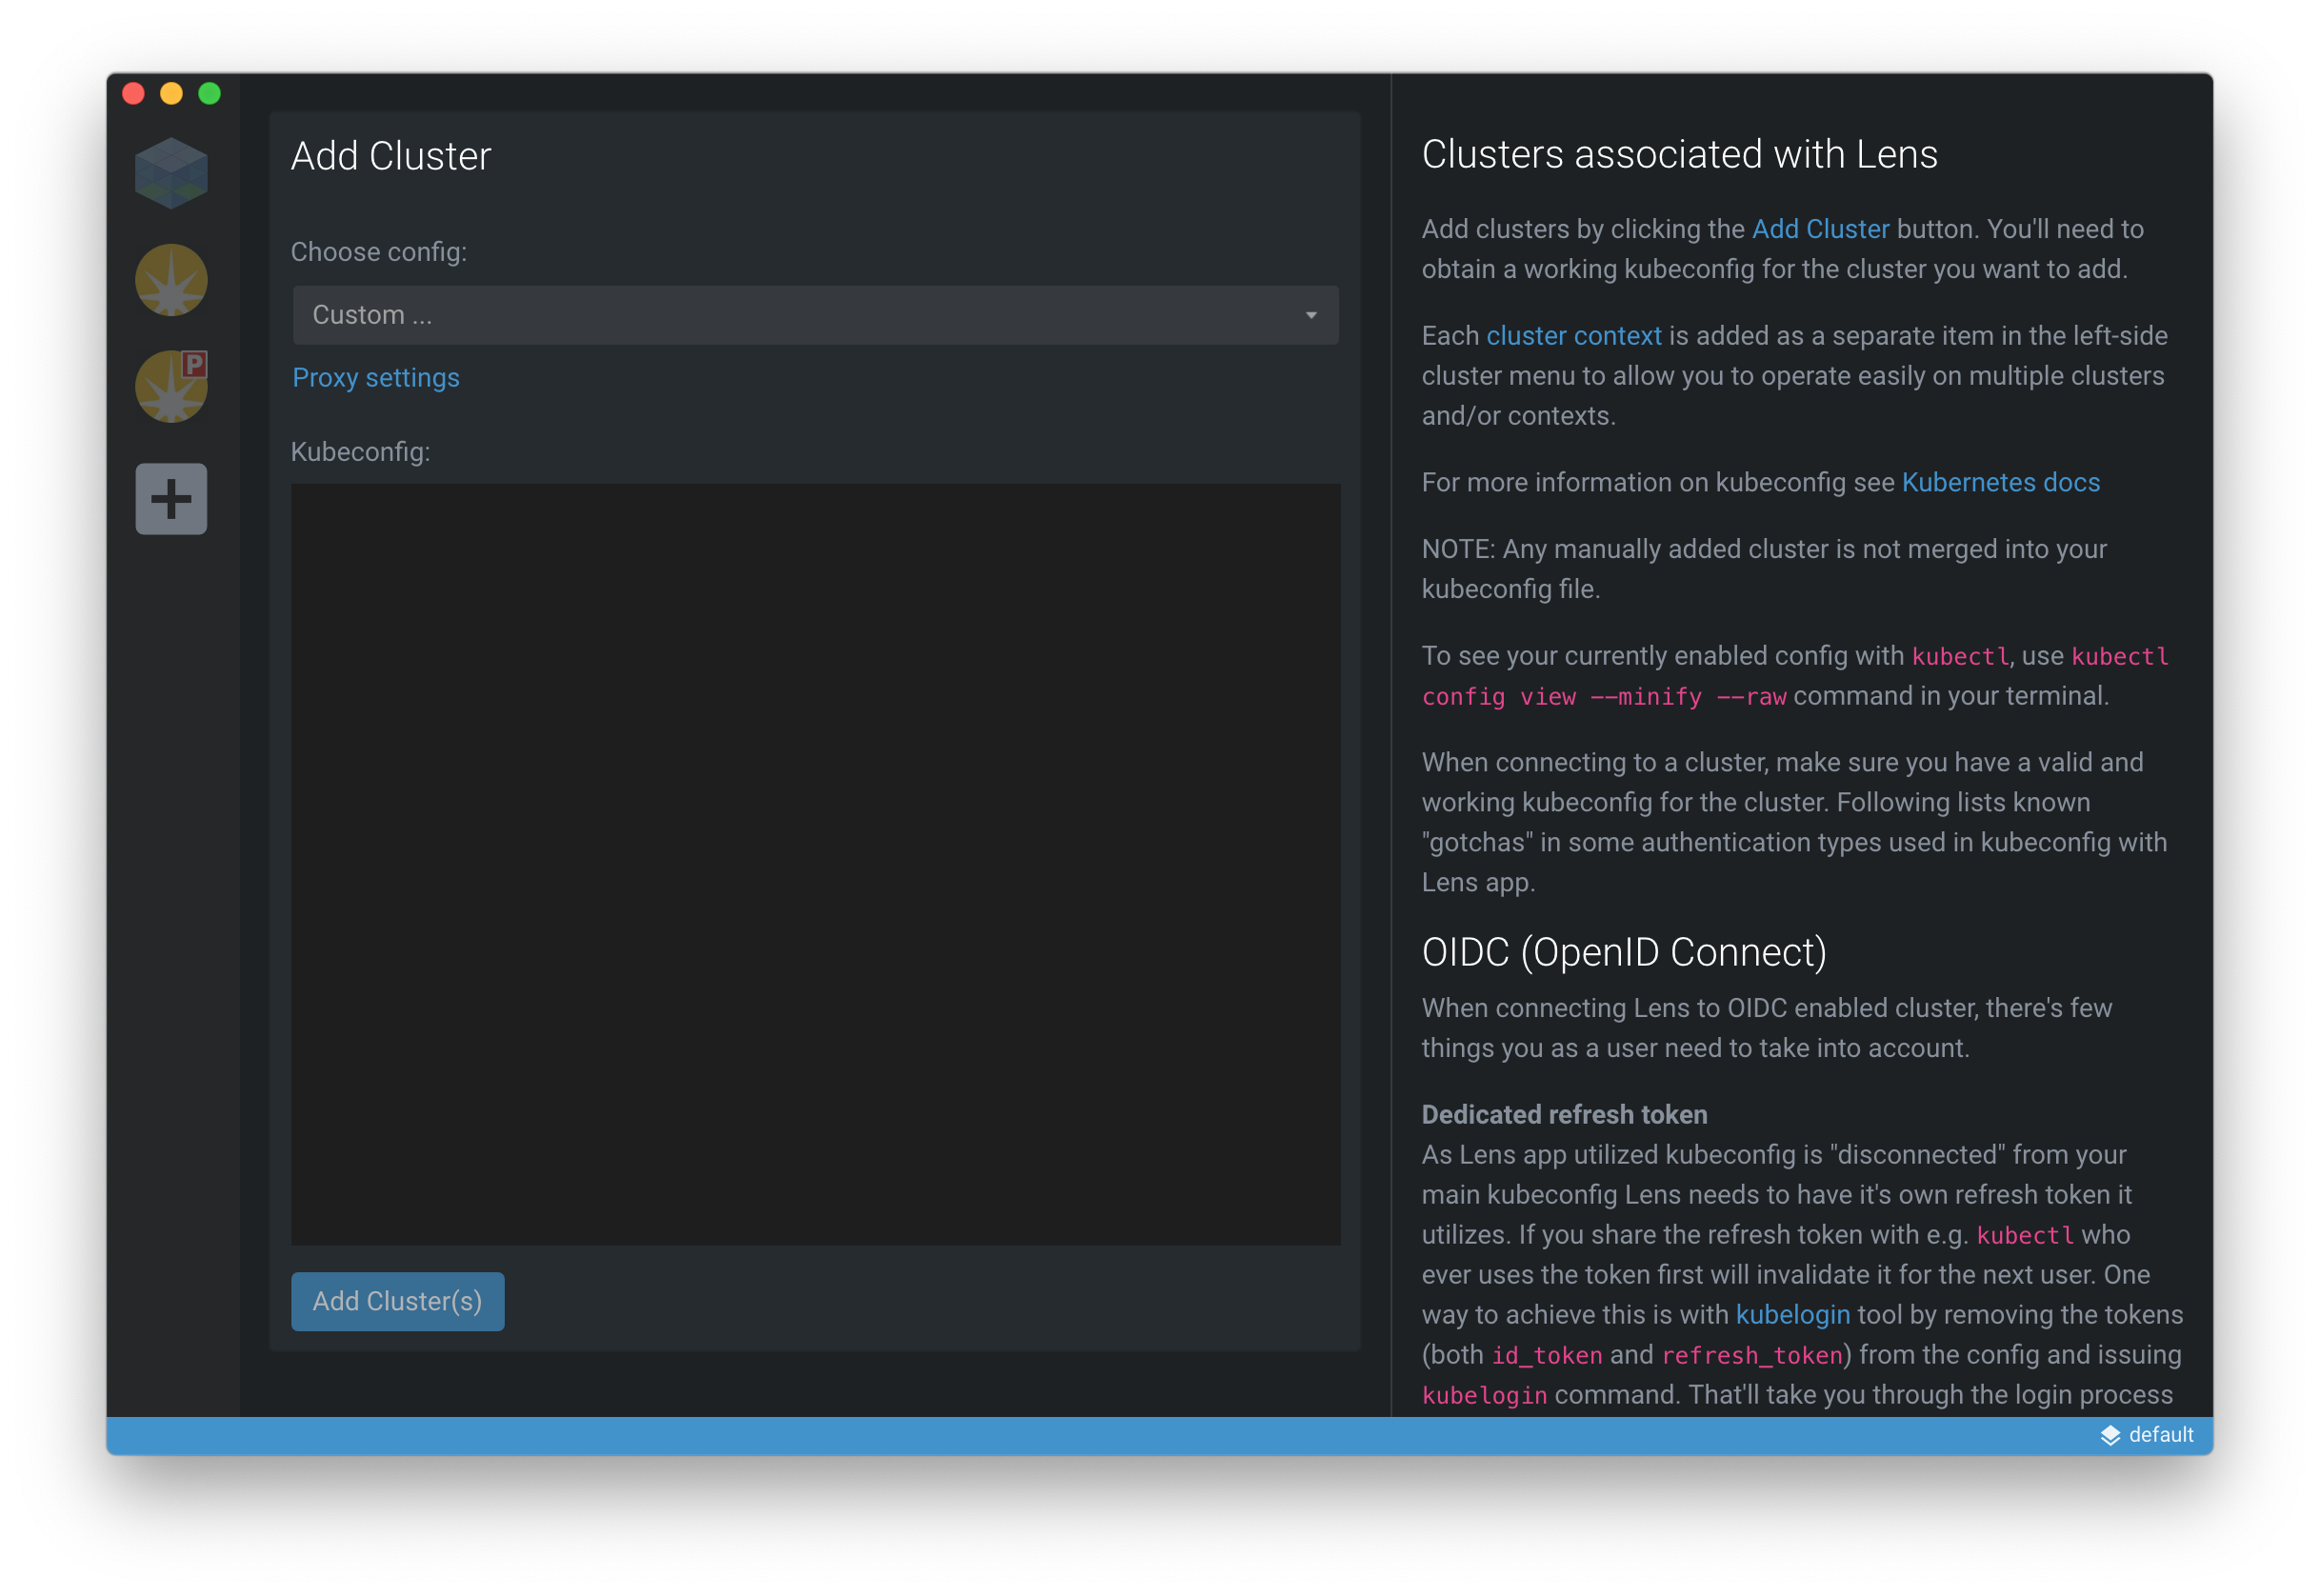
Task: Click the refresh_token code text
Action: [1751, 1356]
